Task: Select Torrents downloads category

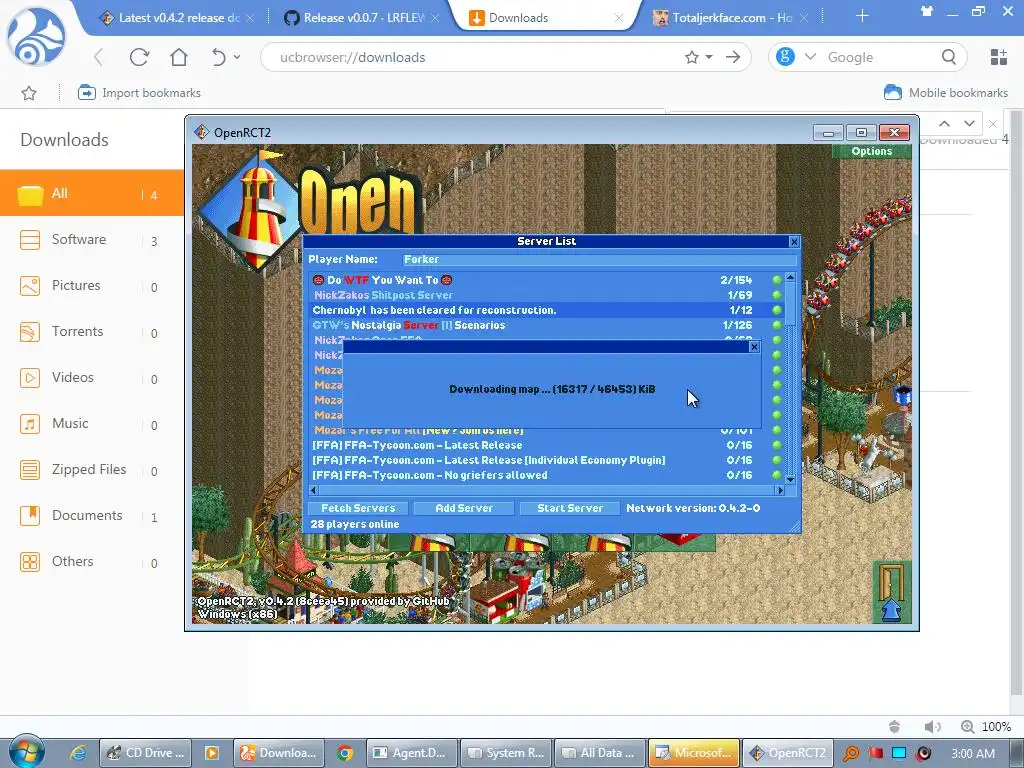Action: [x=91, y=332]
